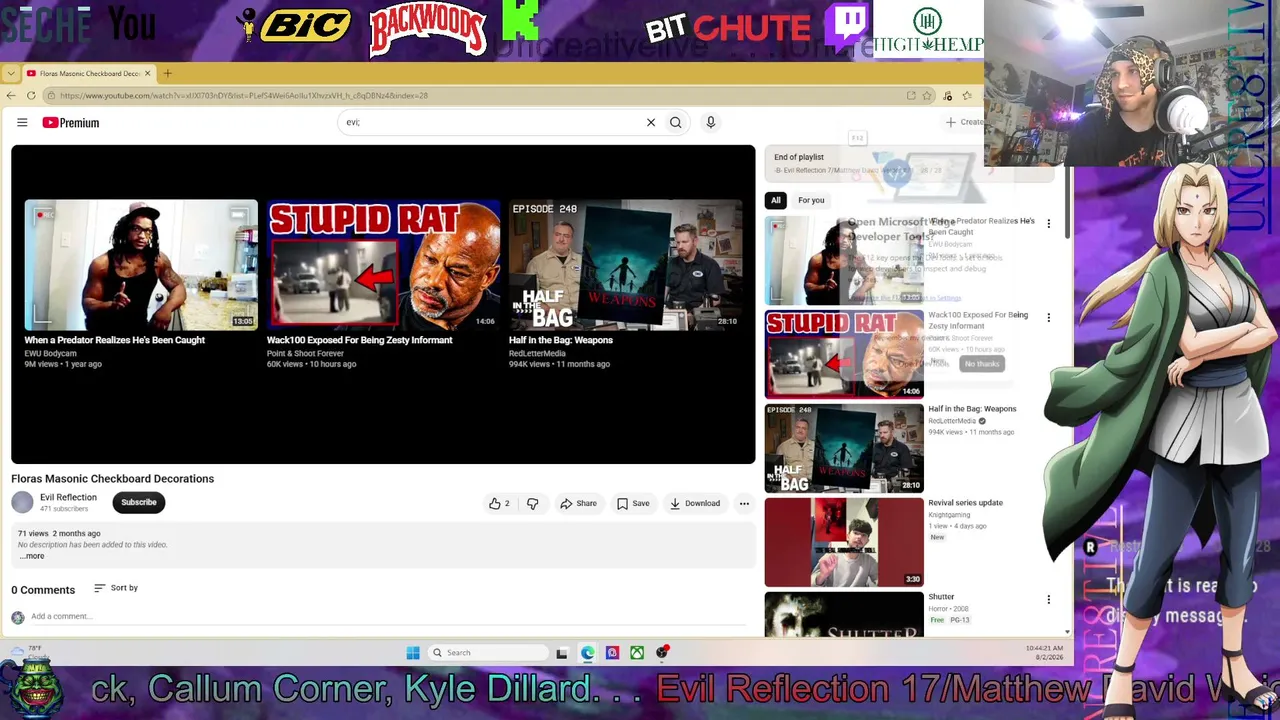The image size is (1280, 720).
Task: Like the Floras Masonic Checkboard video
Action: coord(499,503)
